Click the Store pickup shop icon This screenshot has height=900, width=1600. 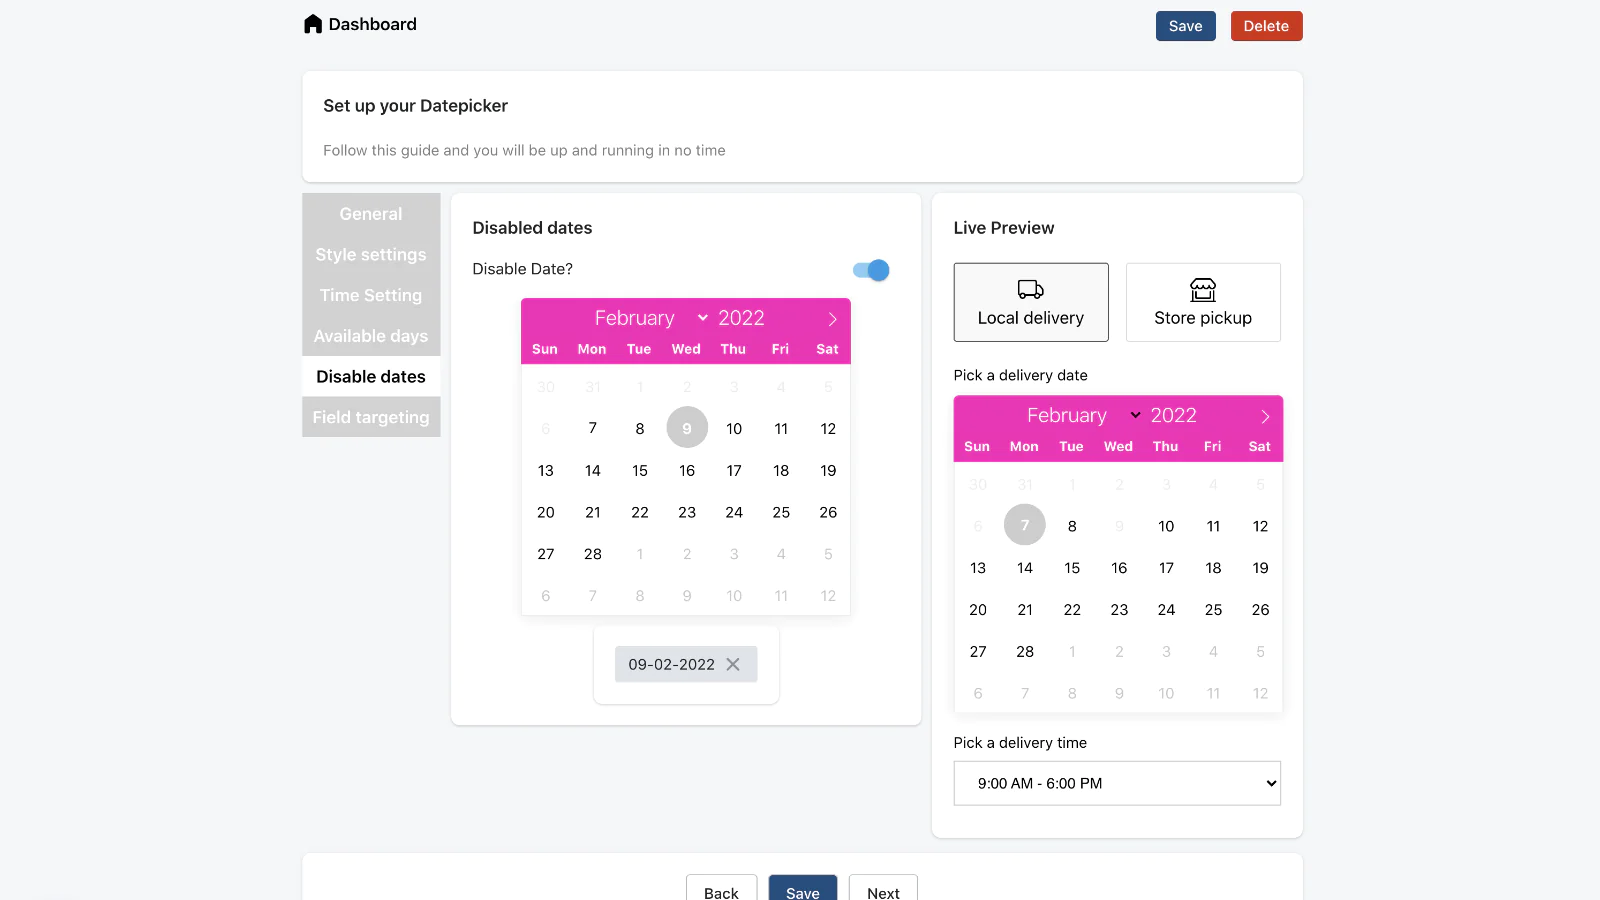point(1202,290)
